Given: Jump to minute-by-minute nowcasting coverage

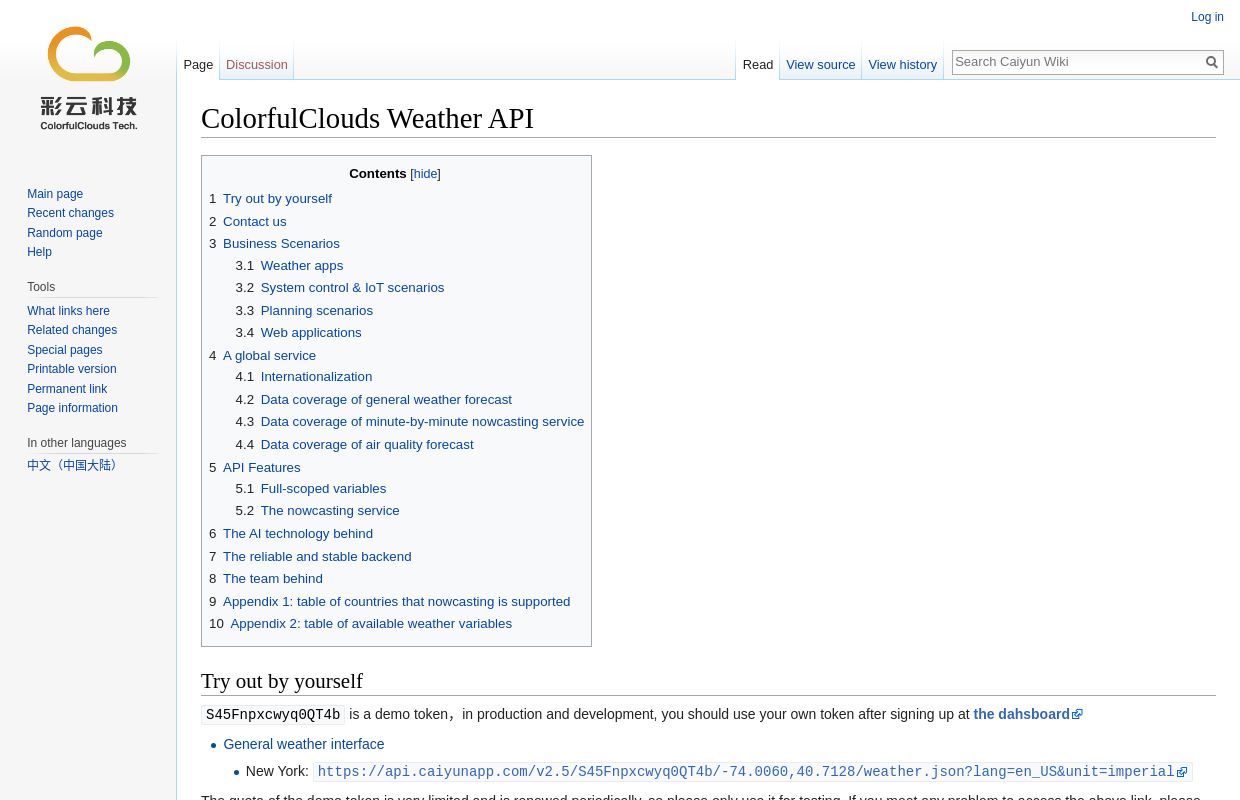Looking at the screenshot, I should 422,422.
